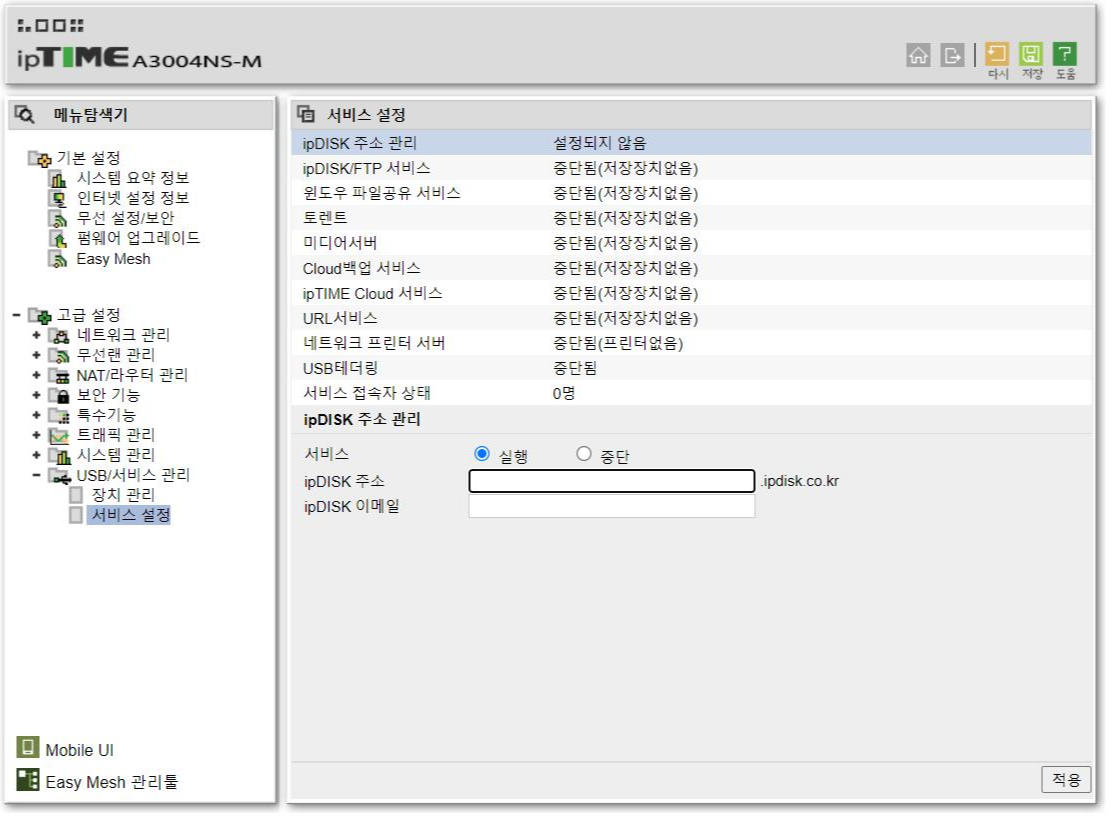Click the green 저장 save icon
This screenshot has width=1117, height=822.
pyautogui.click(x=1031, y=53)
